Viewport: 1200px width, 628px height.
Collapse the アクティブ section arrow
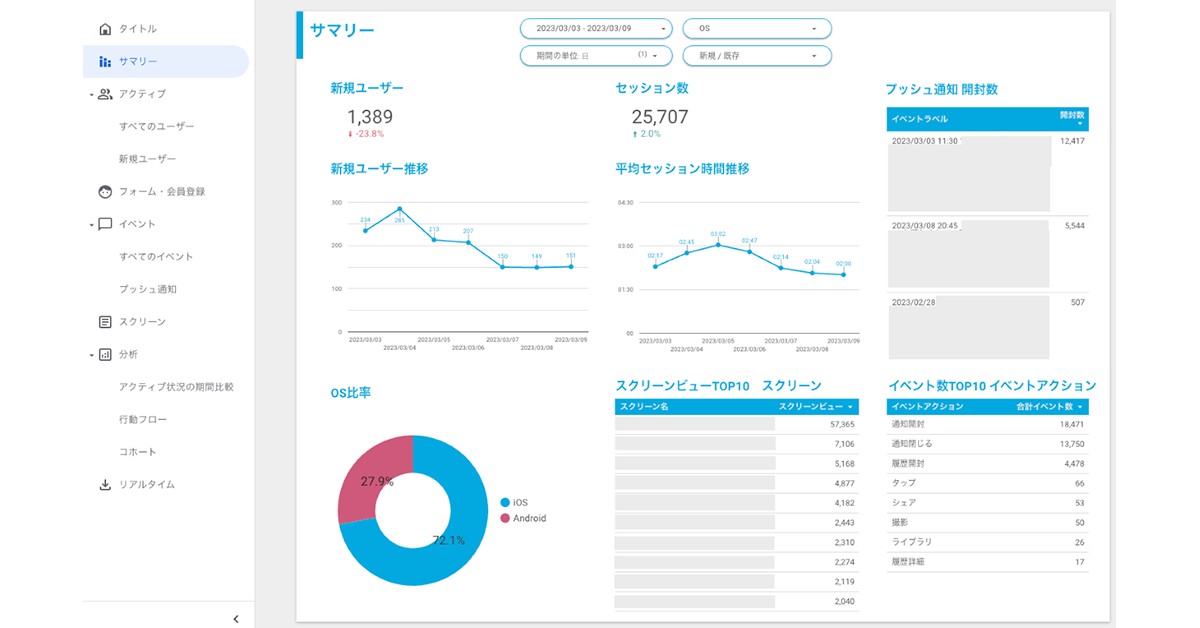pos(91,95)
